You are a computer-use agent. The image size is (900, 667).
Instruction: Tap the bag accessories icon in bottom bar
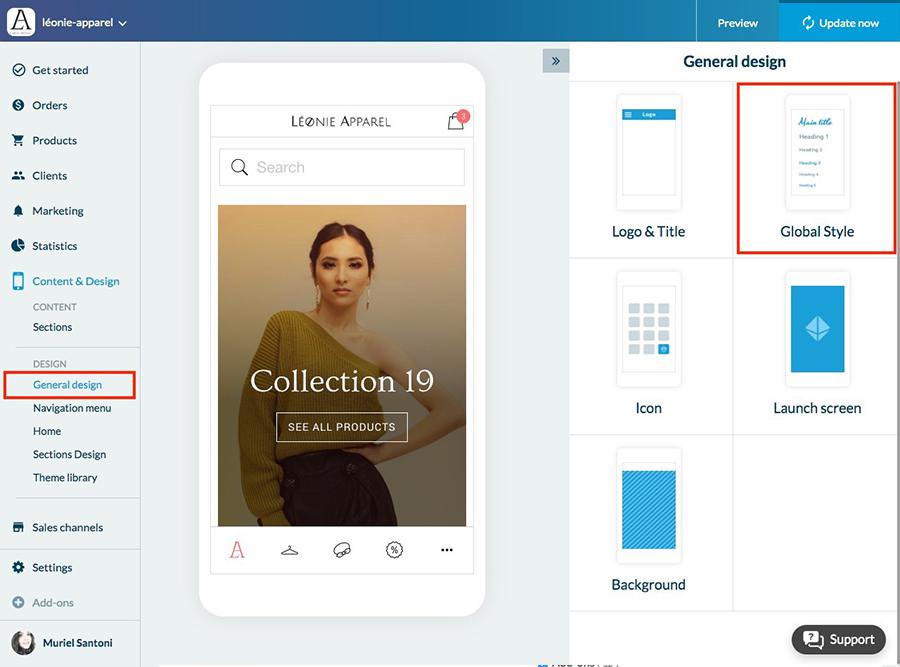342,550
